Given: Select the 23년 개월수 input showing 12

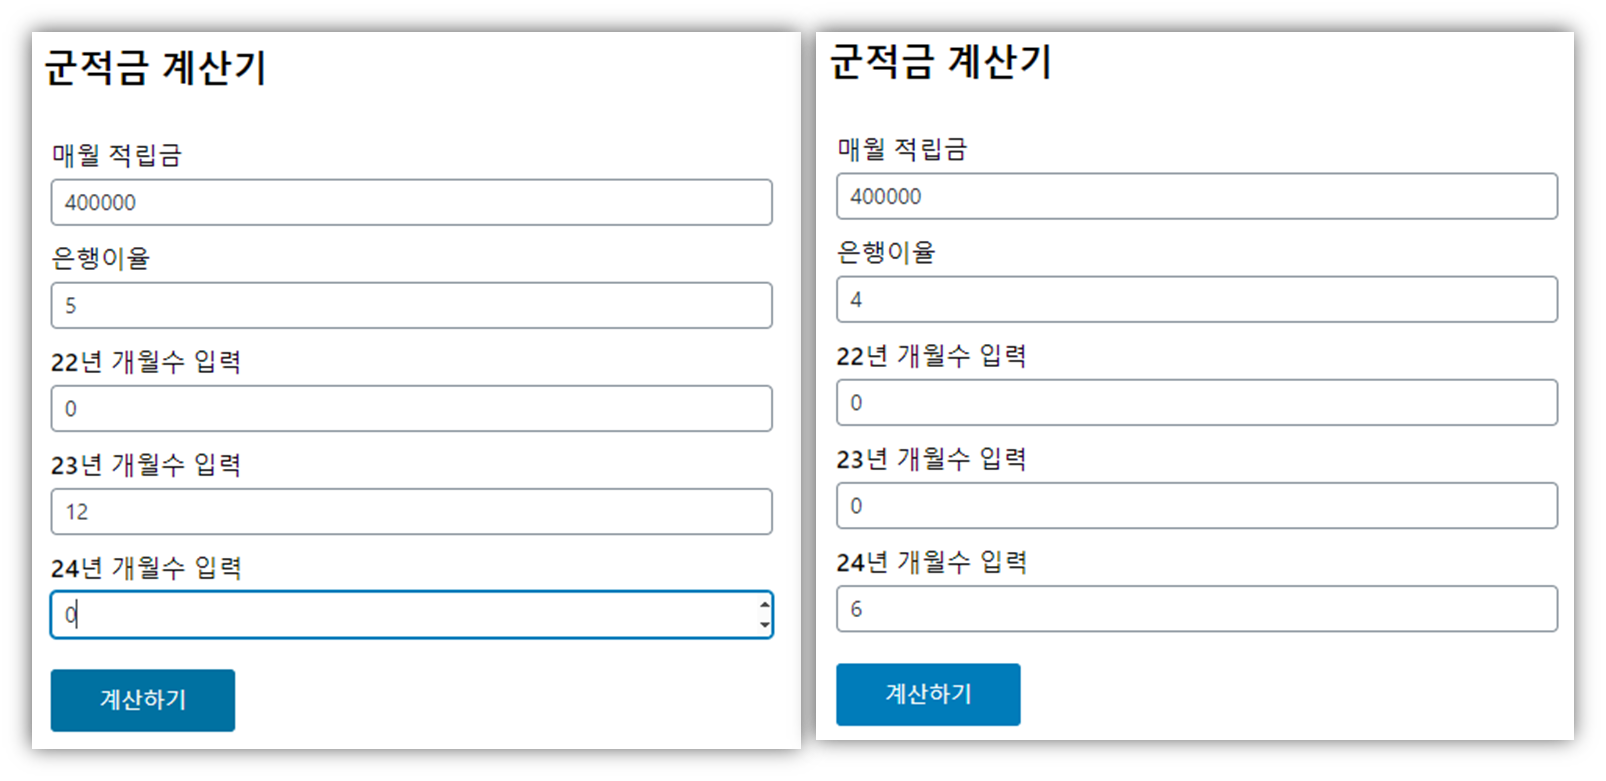Looking at the screenshot, I should pos(410,511).
